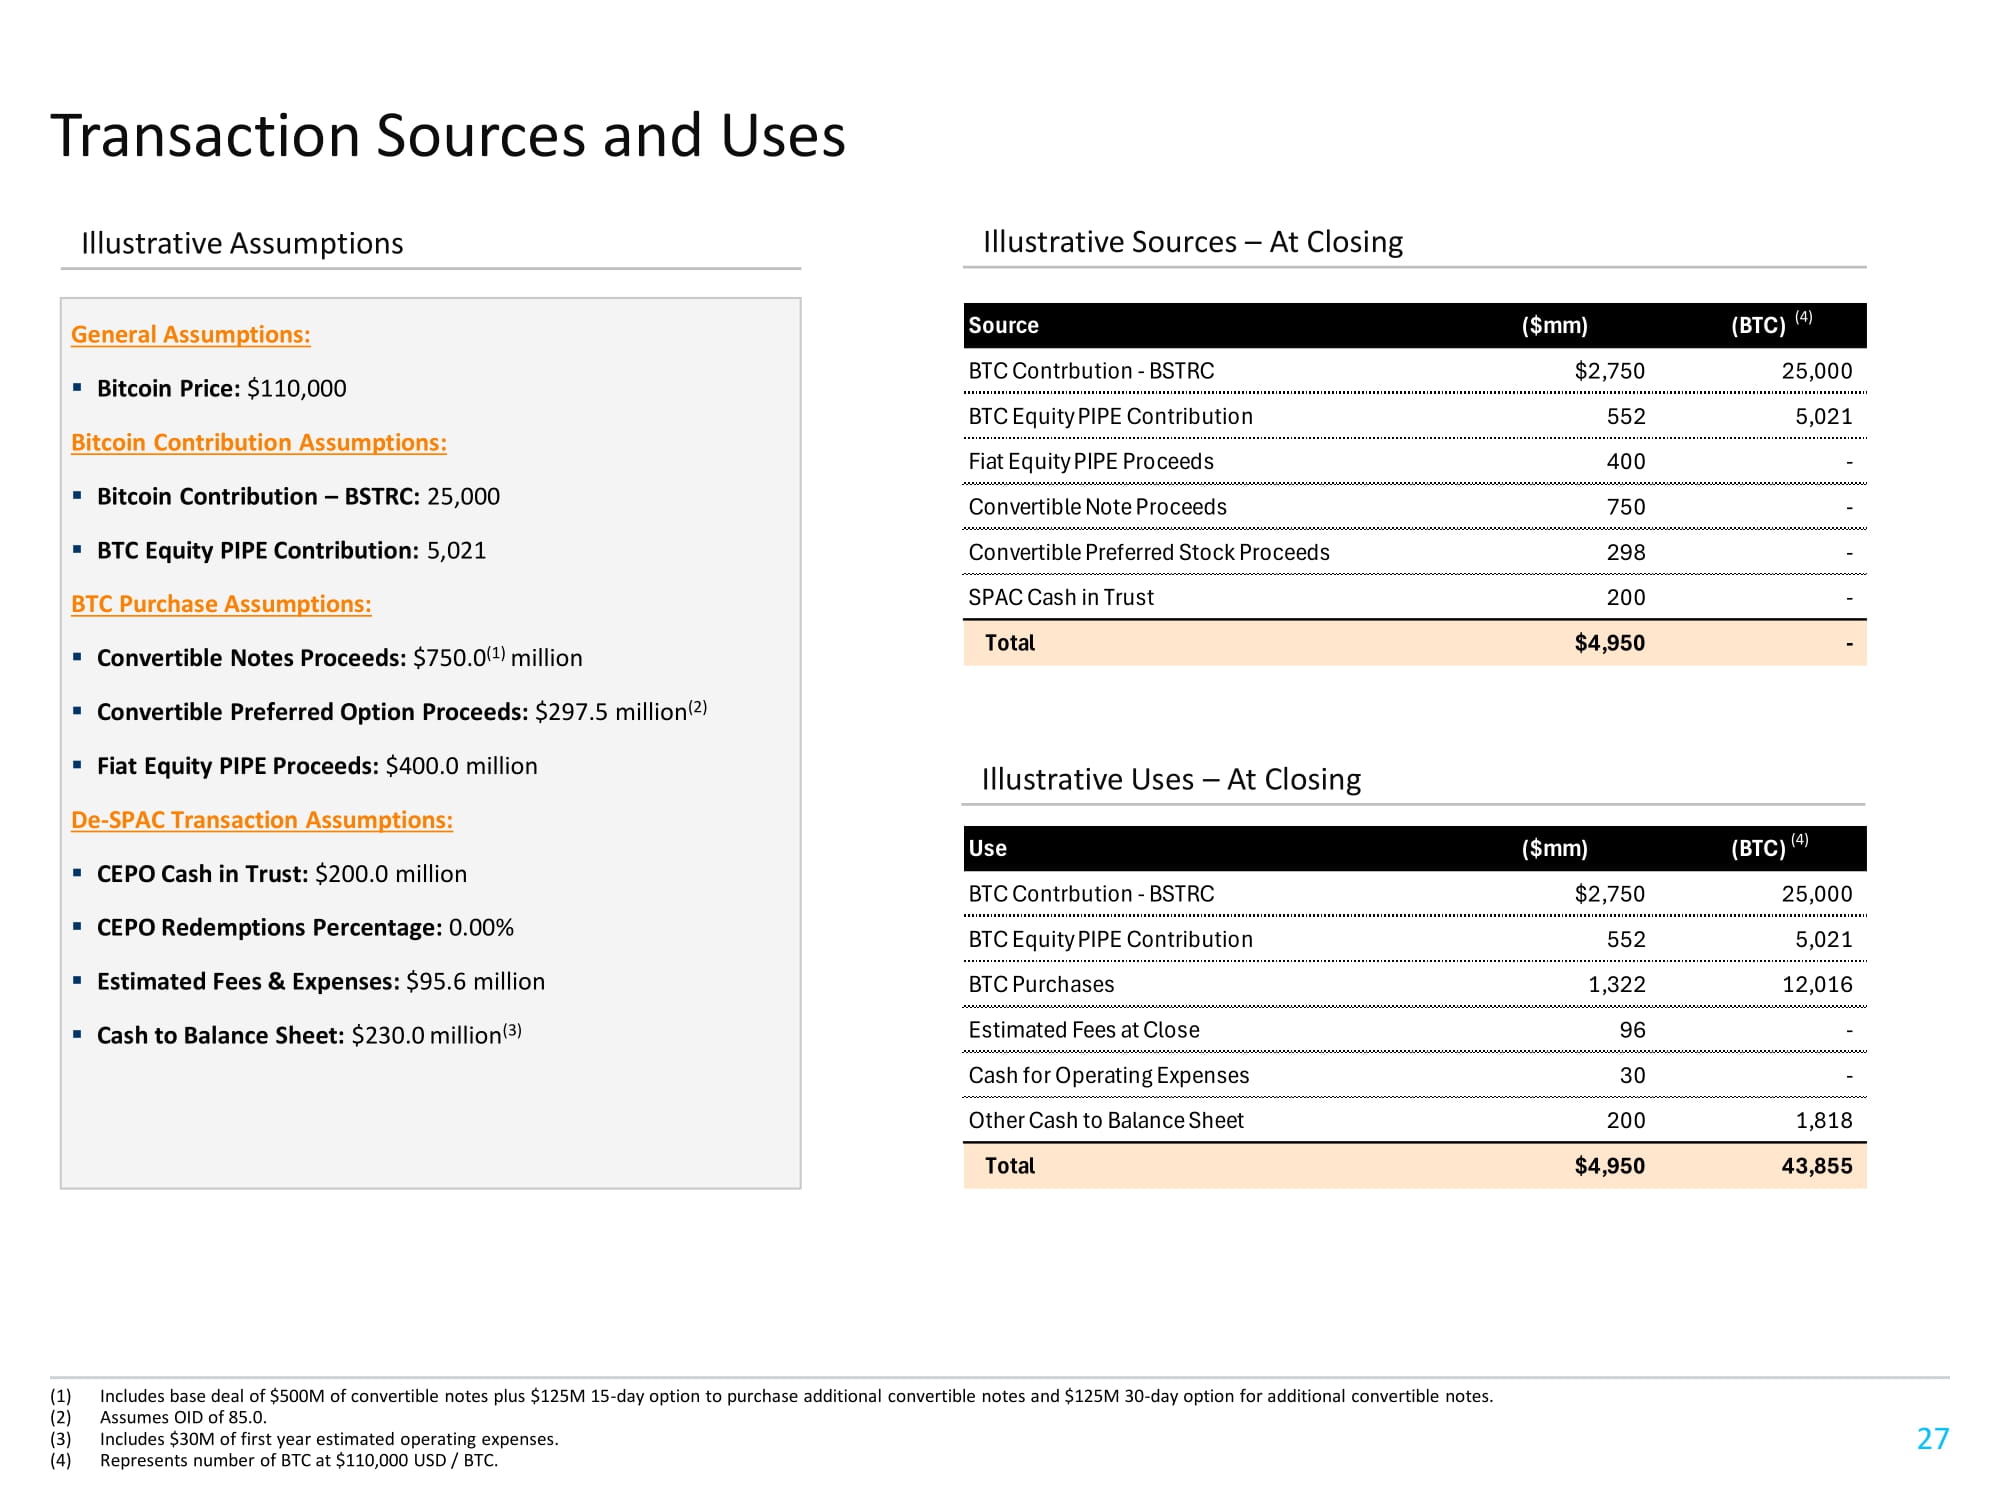
Task: Click the Illustrative Uses – At Closing heading
Action: (1170, 780)
